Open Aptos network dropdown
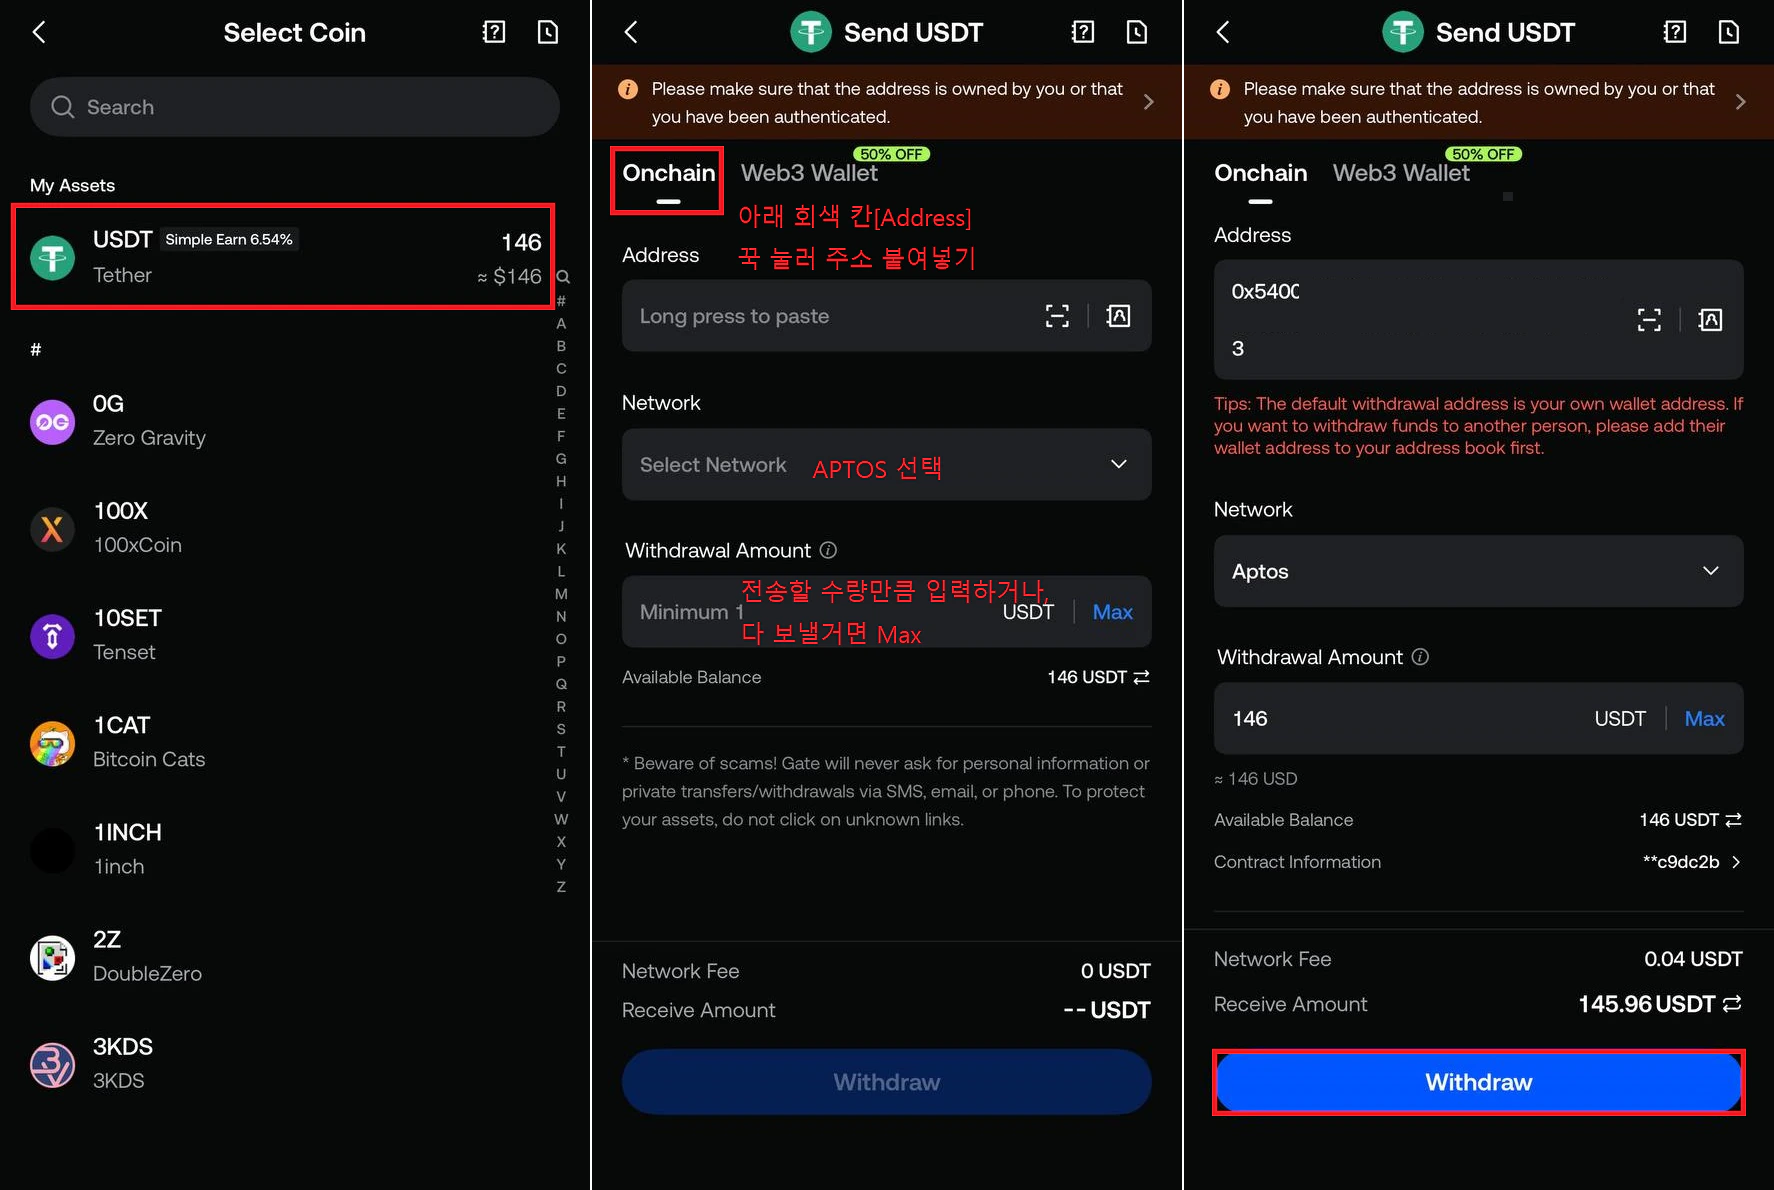Image resolution: width=1774 pixels, height=1190 pixels. point(1478,571)
